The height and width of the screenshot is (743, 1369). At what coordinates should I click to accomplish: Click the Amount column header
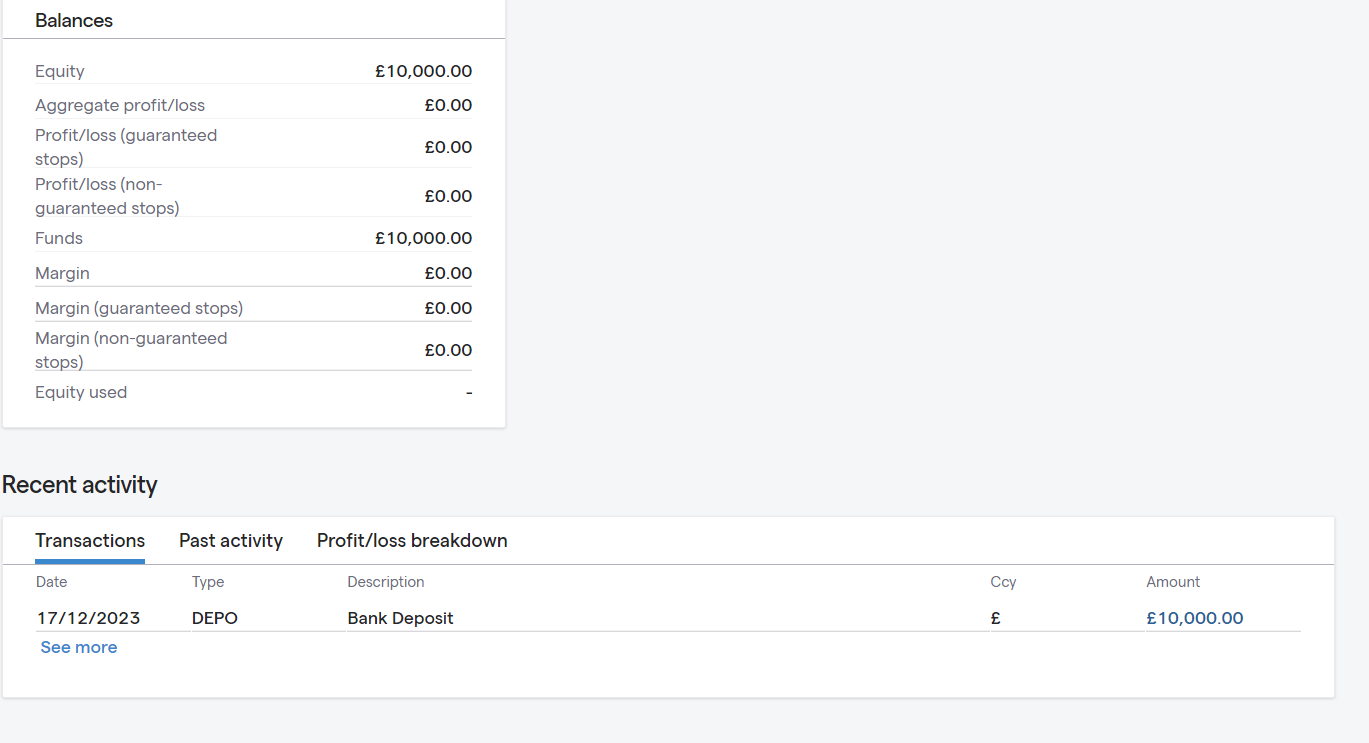(x=1173, y=582)
